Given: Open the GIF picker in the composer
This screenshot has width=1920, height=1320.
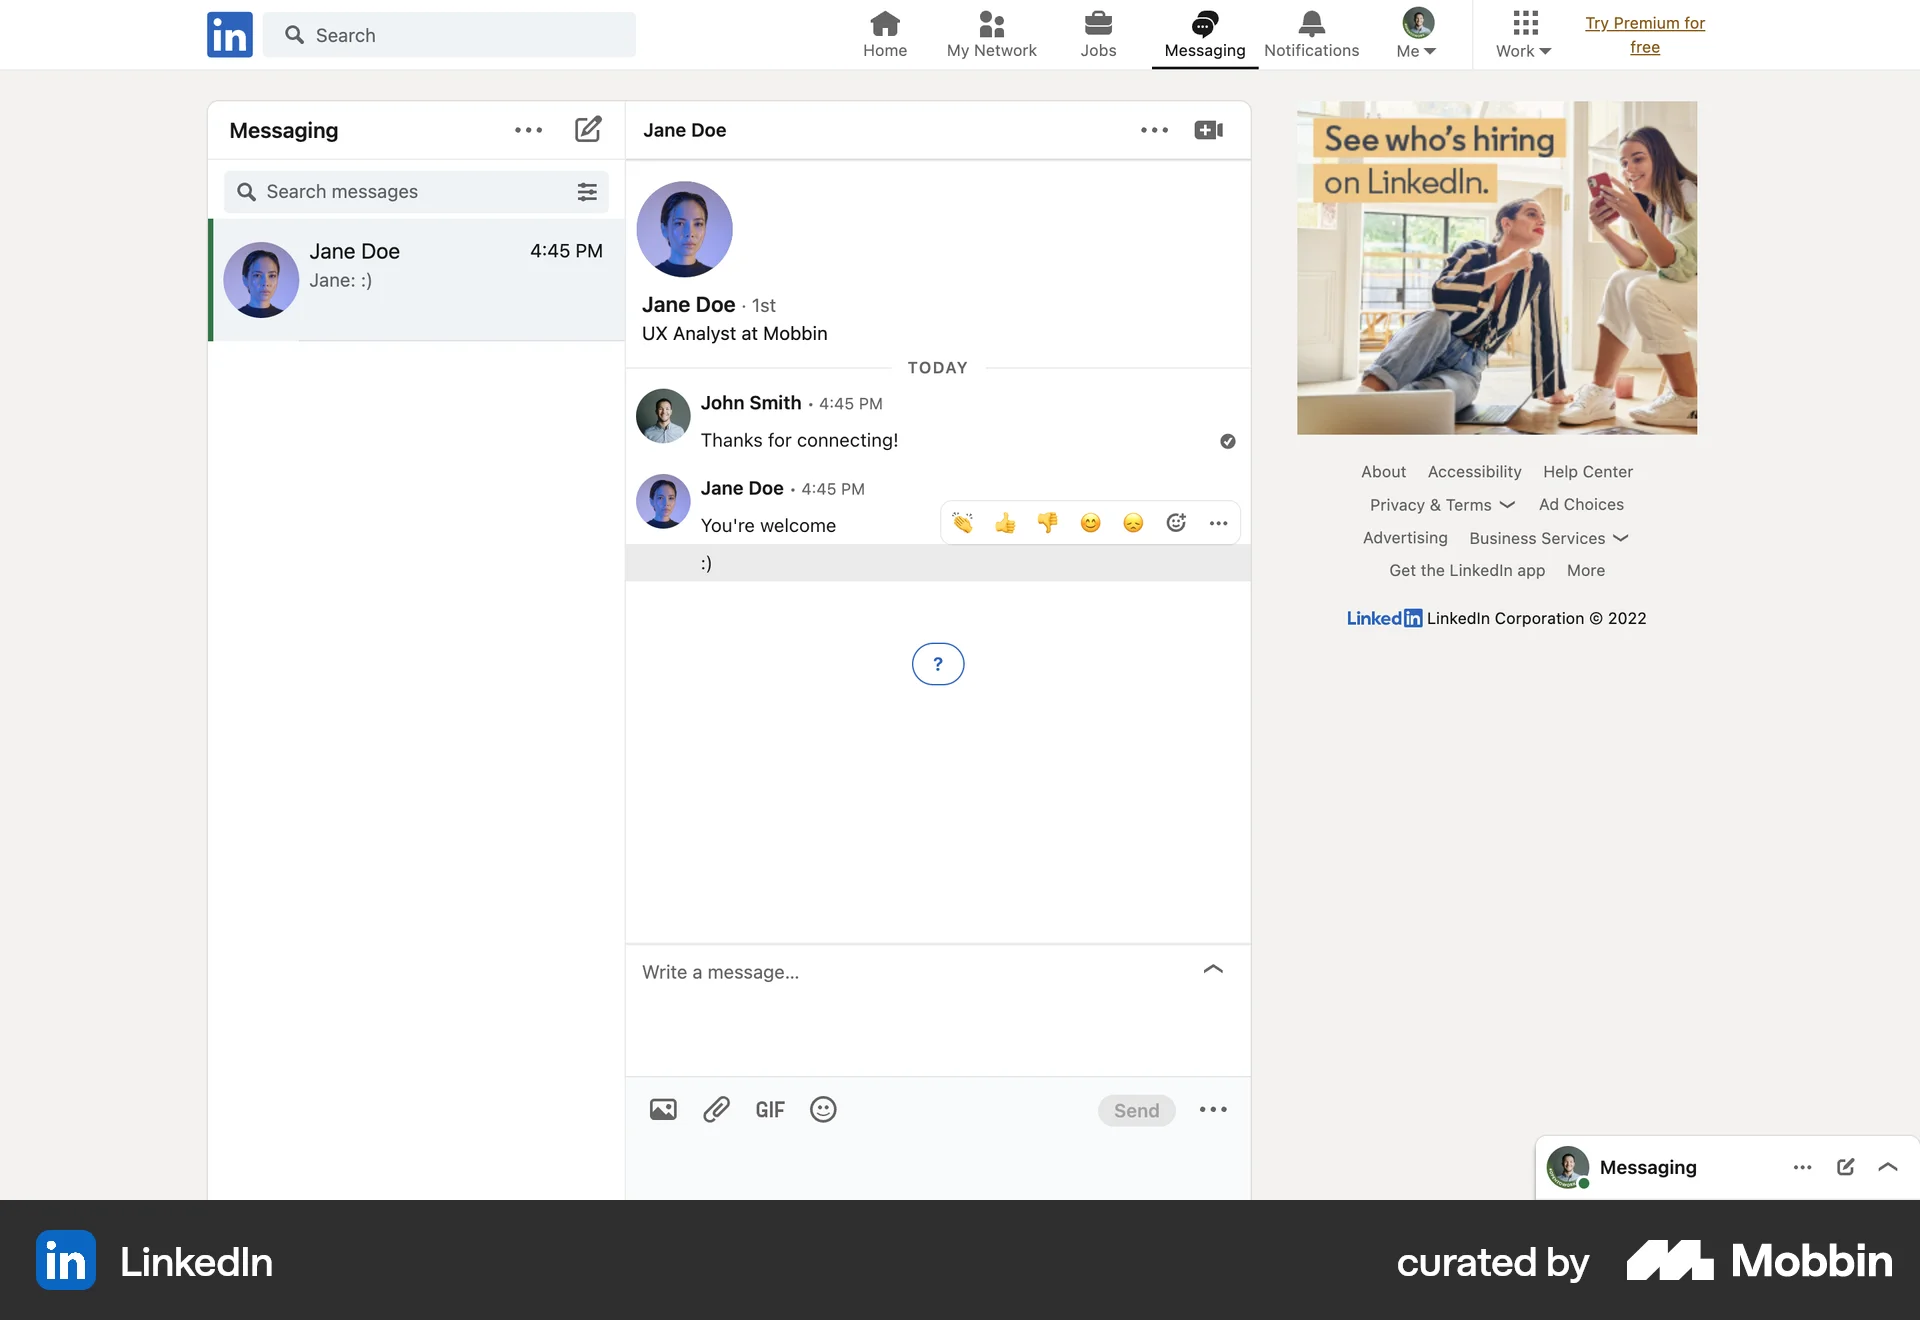Looking at the screenshot, I should coord(769,1109).
